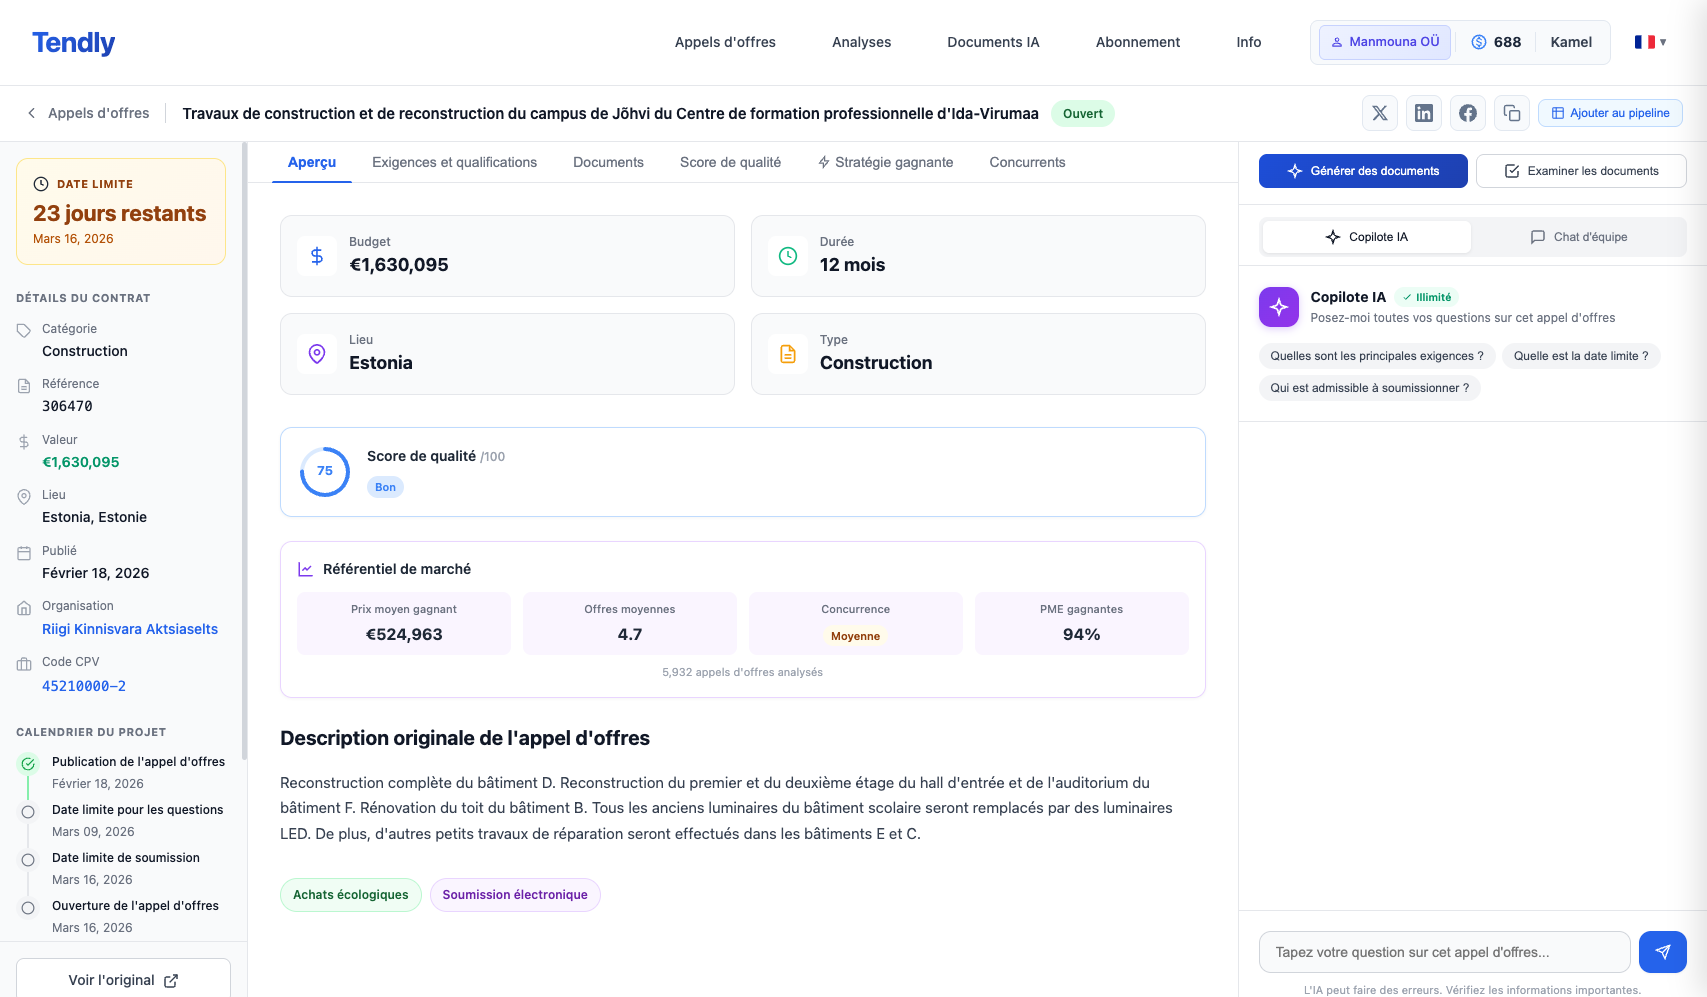Copy the tender link icon

[1511, 113]
